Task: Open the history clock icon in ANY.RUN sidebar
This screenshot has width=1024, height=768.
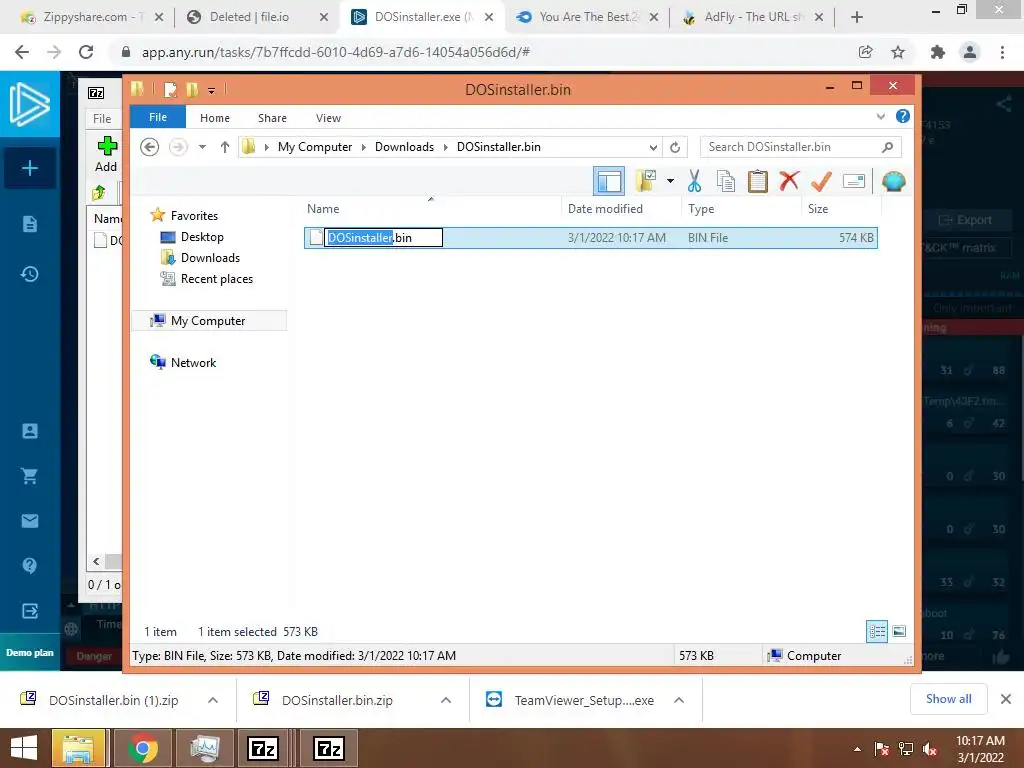Action: [29, 274]
